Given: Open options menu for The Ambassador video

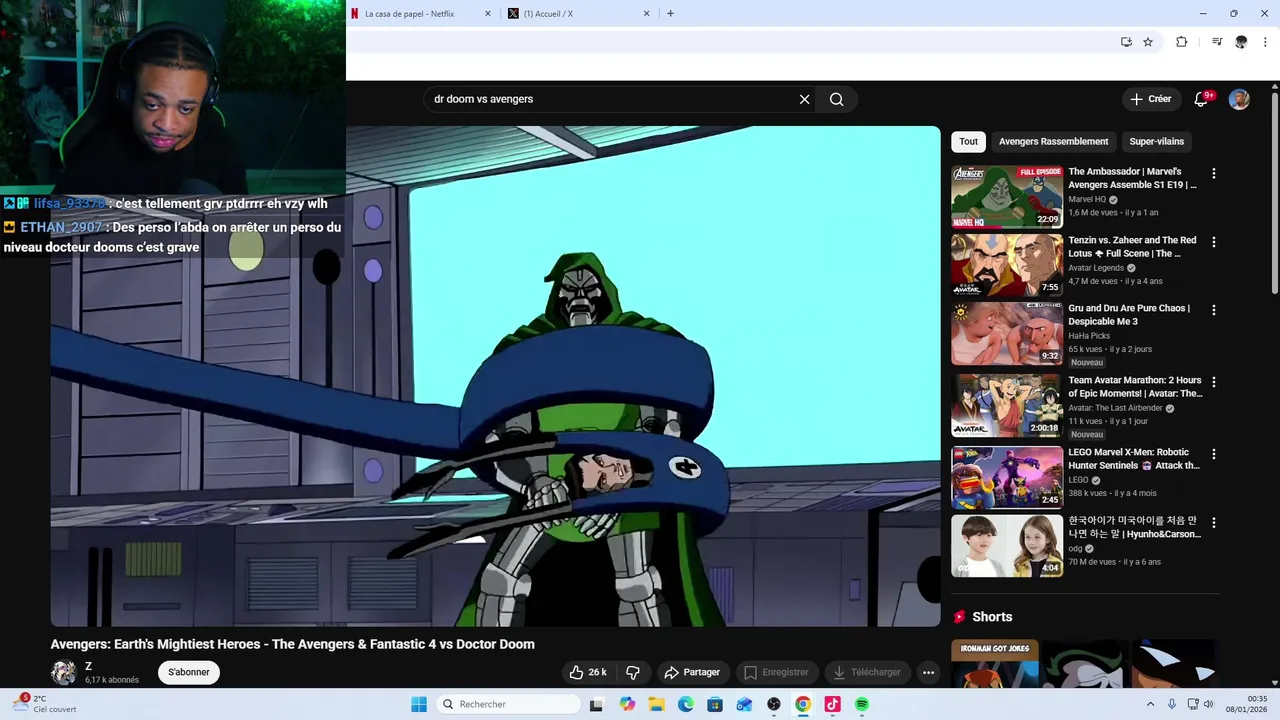Looking at the screenshot, I should pyautogui.click(x=1213, y=173).
